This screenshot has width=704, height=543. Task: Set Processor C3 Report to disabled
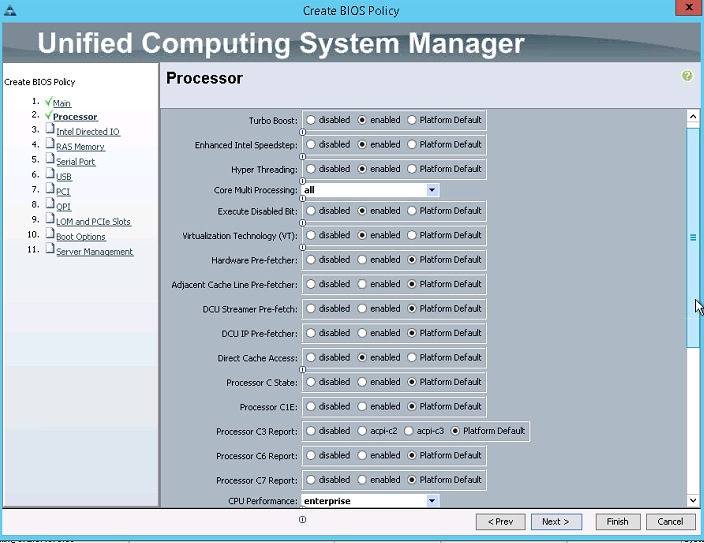click(311, 431)
